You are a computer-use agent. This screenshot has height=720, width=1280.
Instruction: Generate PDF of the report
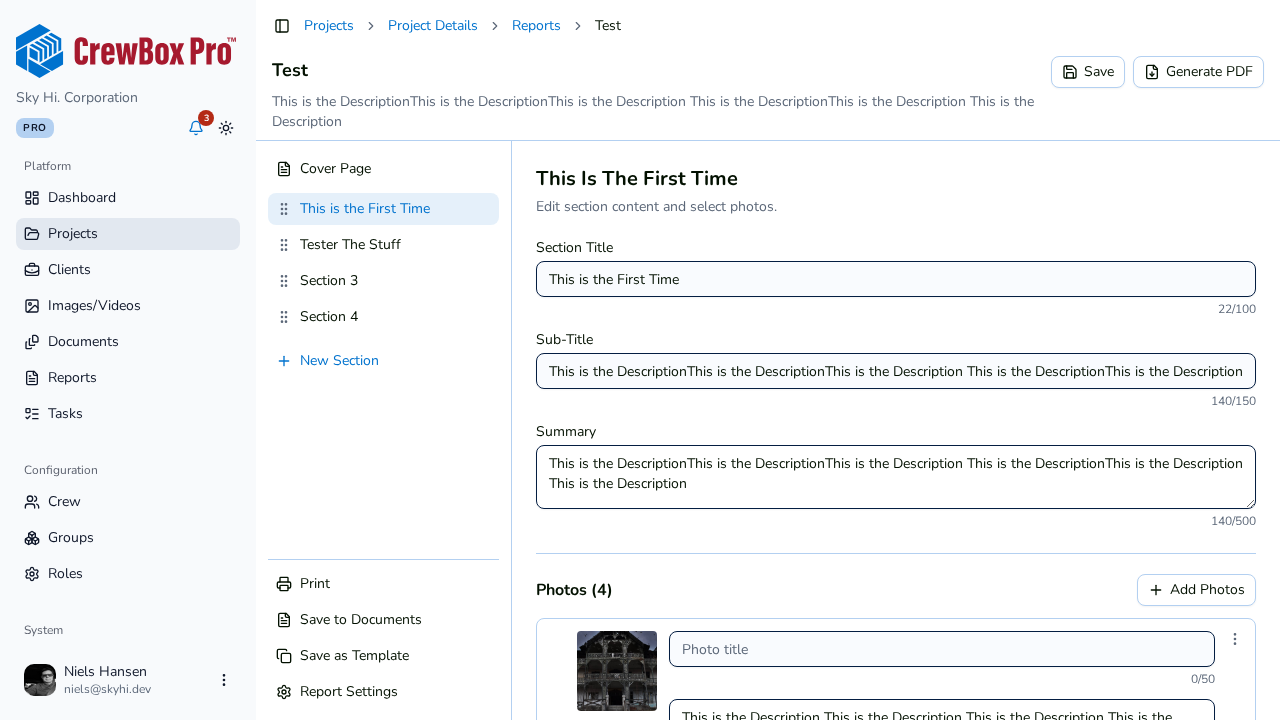point(1198,72)
